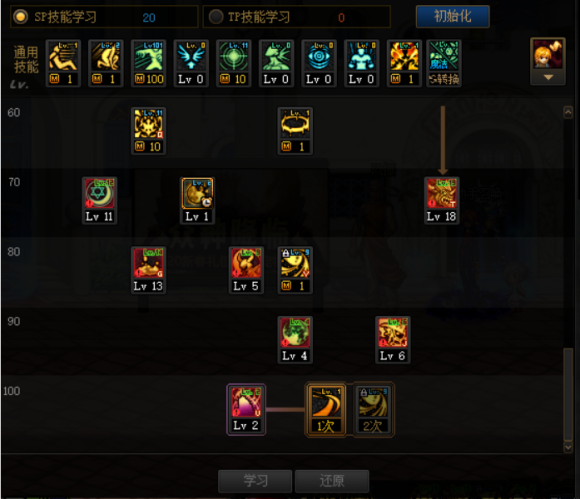Toggle the 魔法转换 skill icon
The image size is (580, 499).
pos(444,63)
